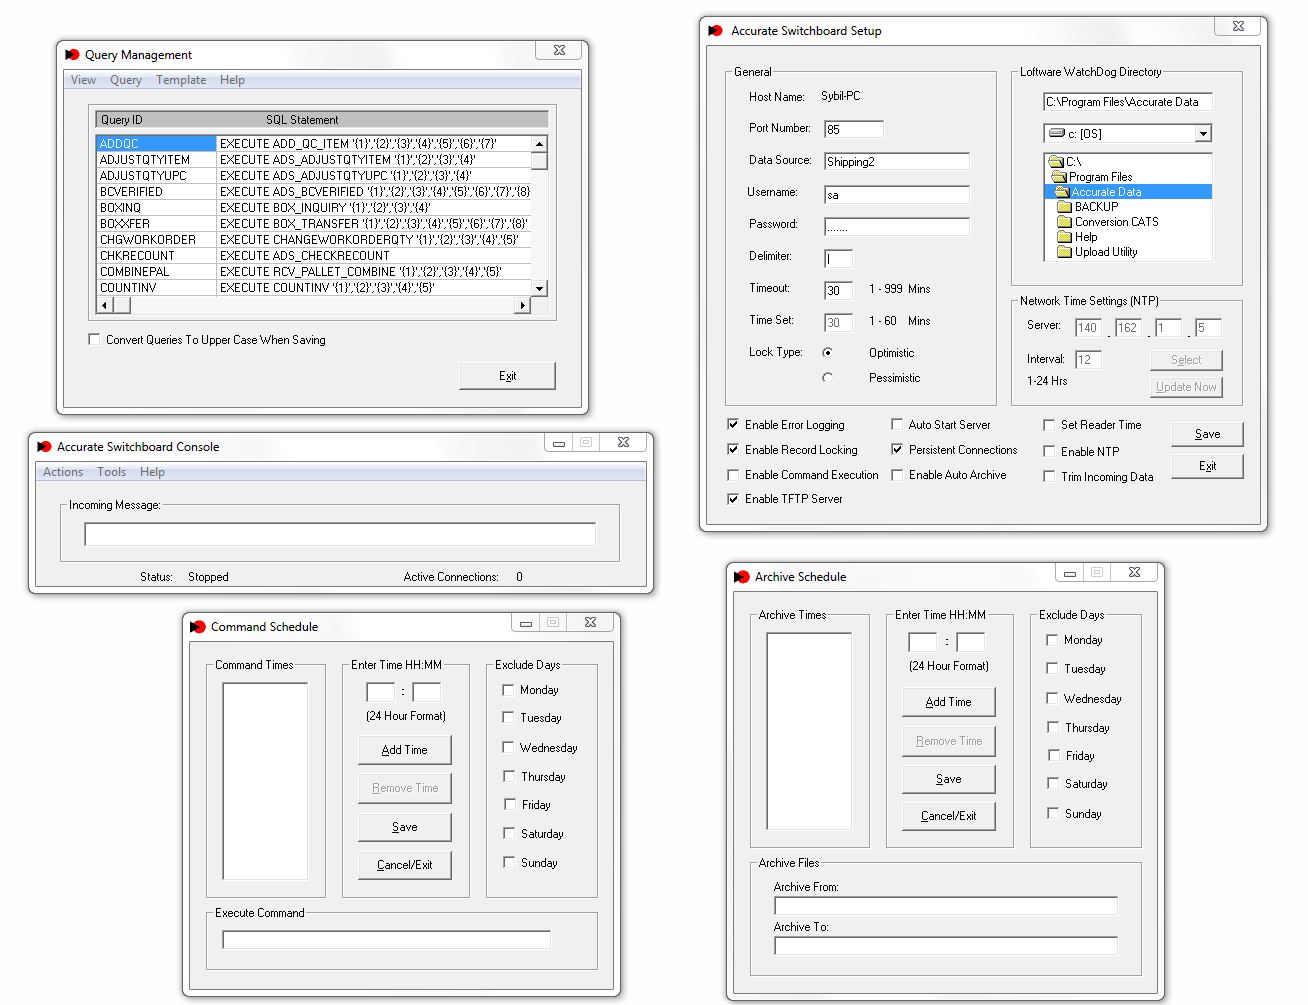Select the Optimistic lock type
The height and width of the screenshot is (1005, 1308).
pyautogui.click(x=827, y=353)
